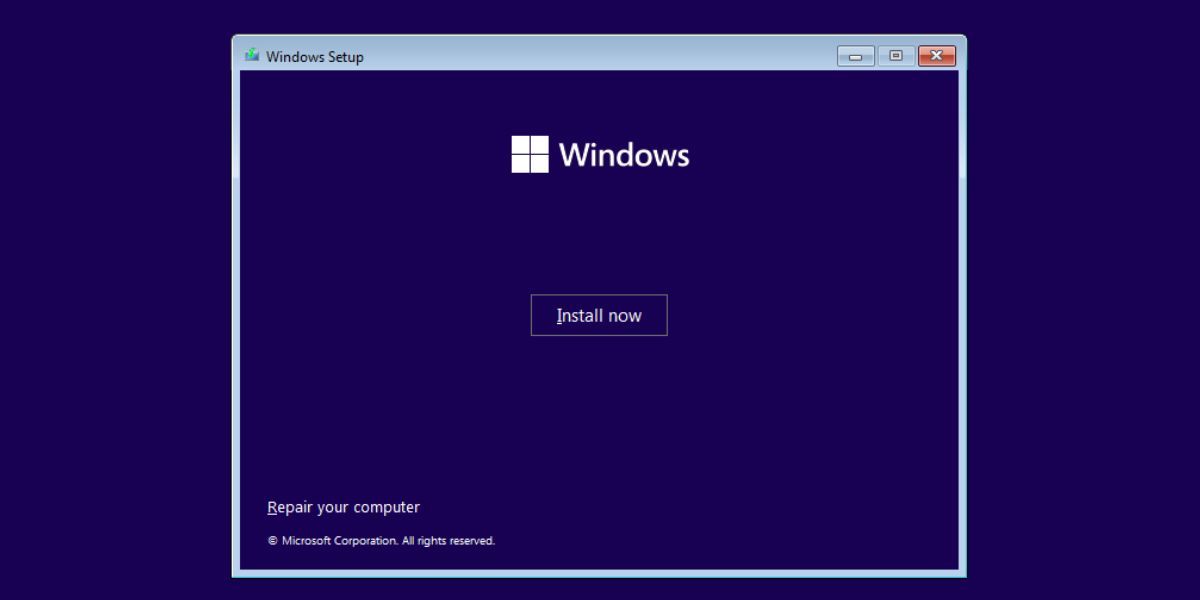
Task: Click the minimize icon on the title bar
Action: 854,56
